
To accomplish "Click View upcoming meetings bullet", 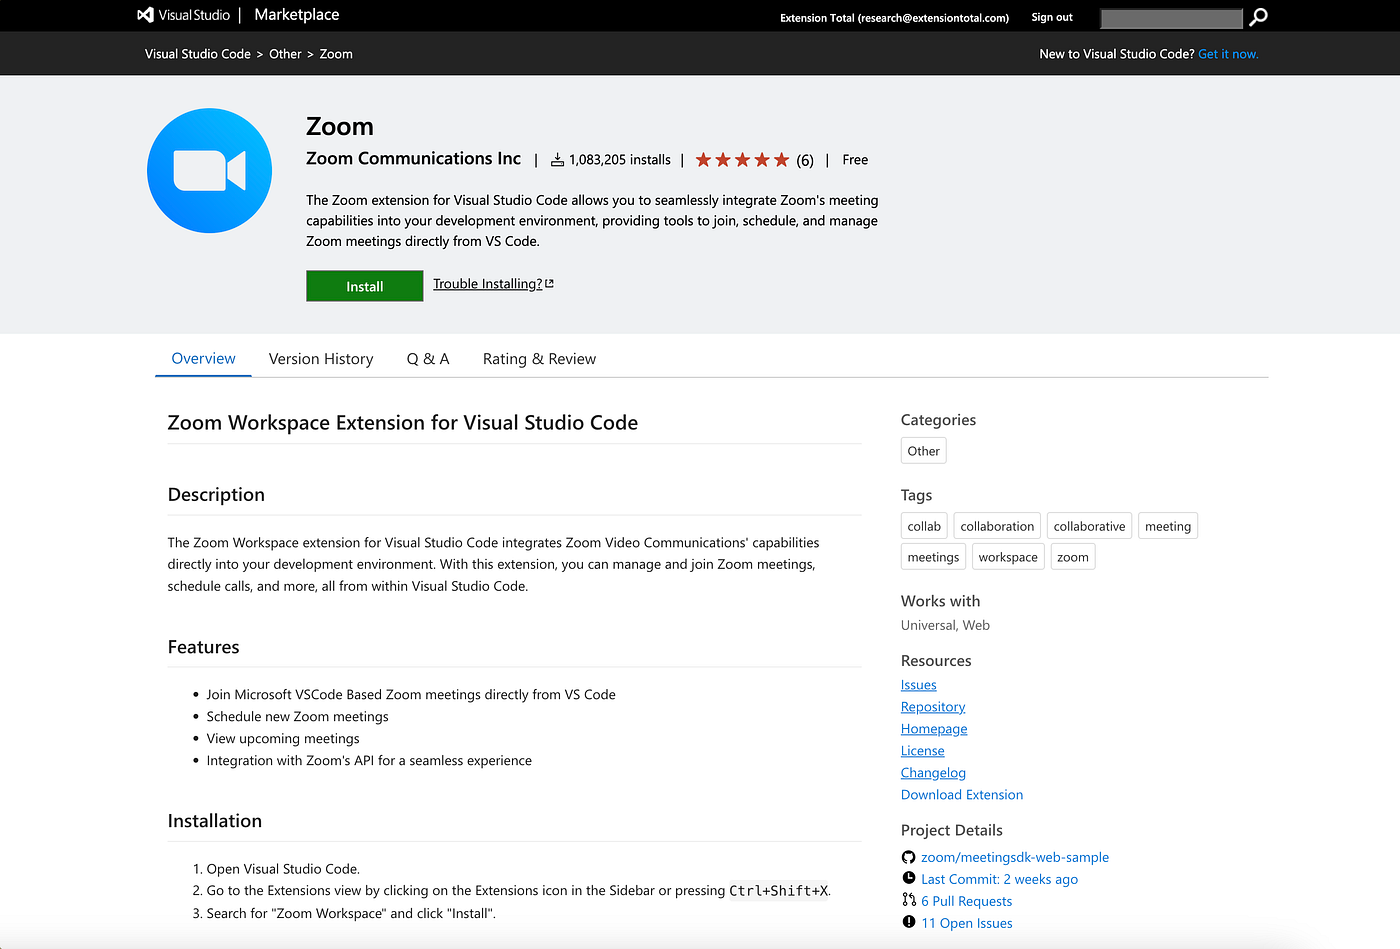I will point(283,739).
